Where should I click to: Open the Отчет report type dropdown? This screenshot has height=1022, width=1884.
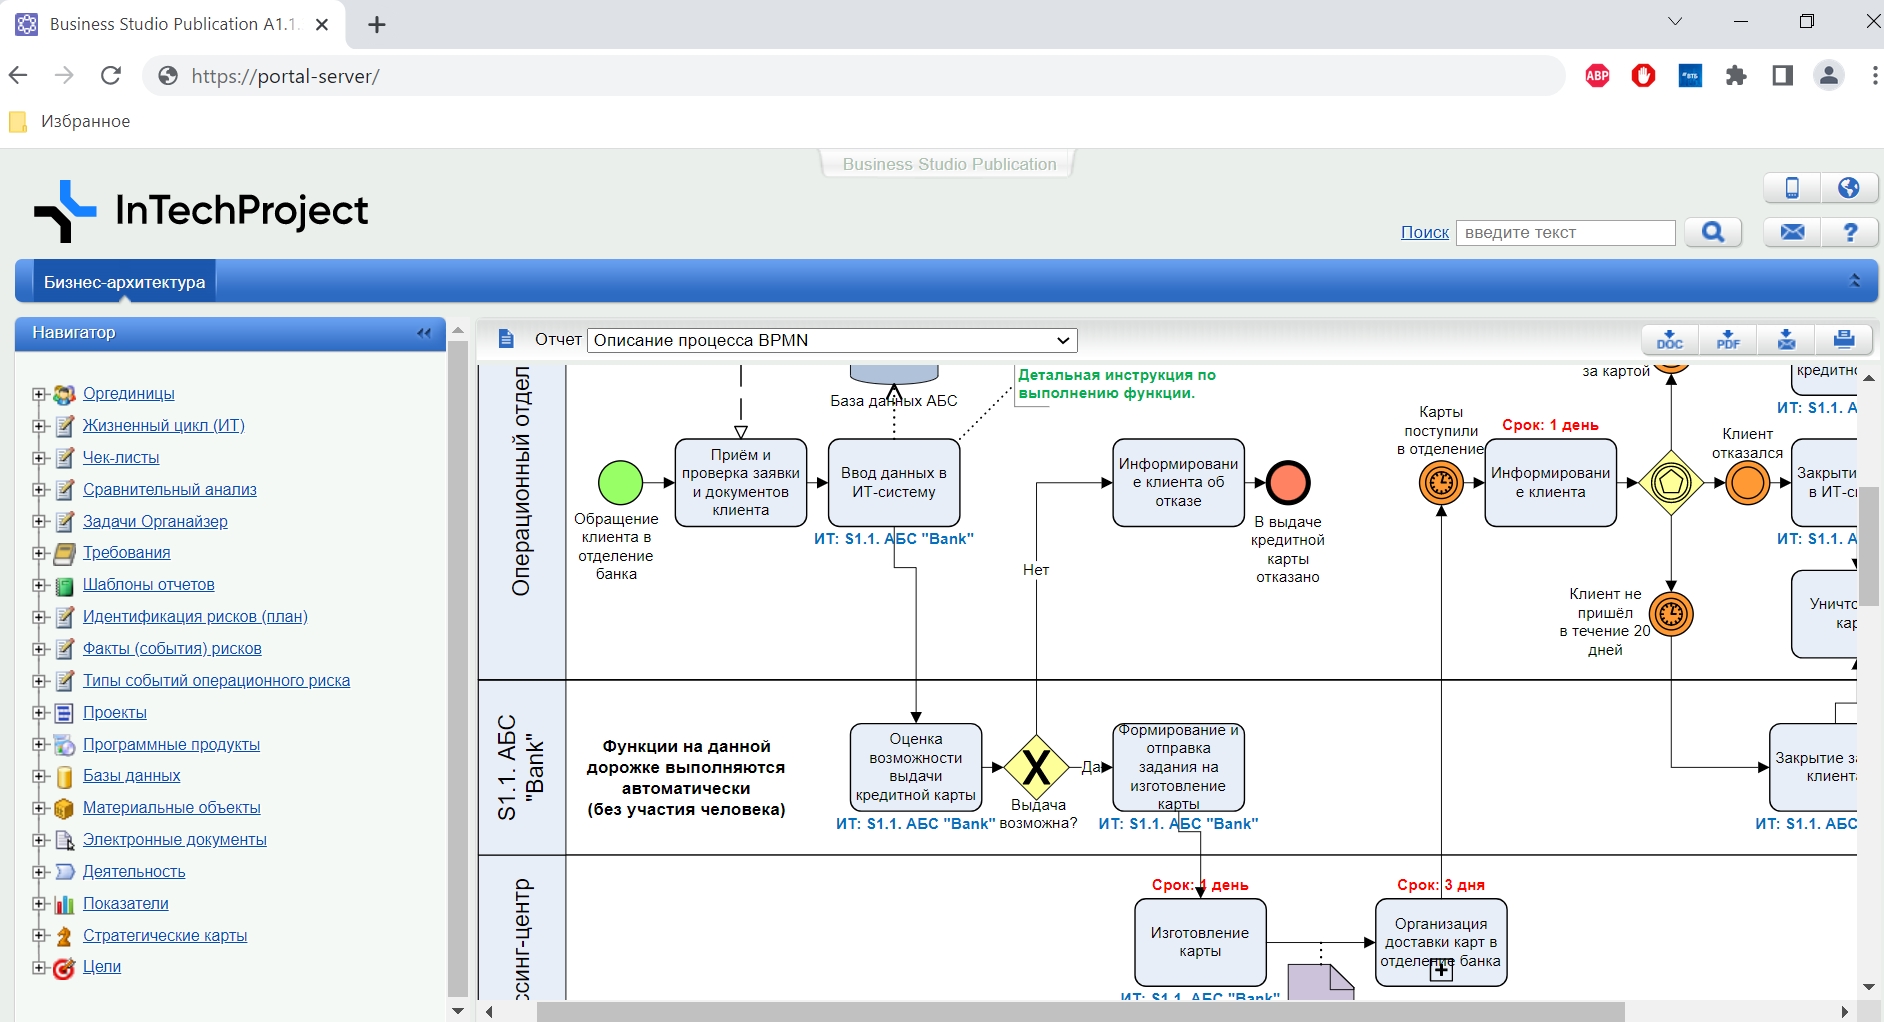click(832, 340)
